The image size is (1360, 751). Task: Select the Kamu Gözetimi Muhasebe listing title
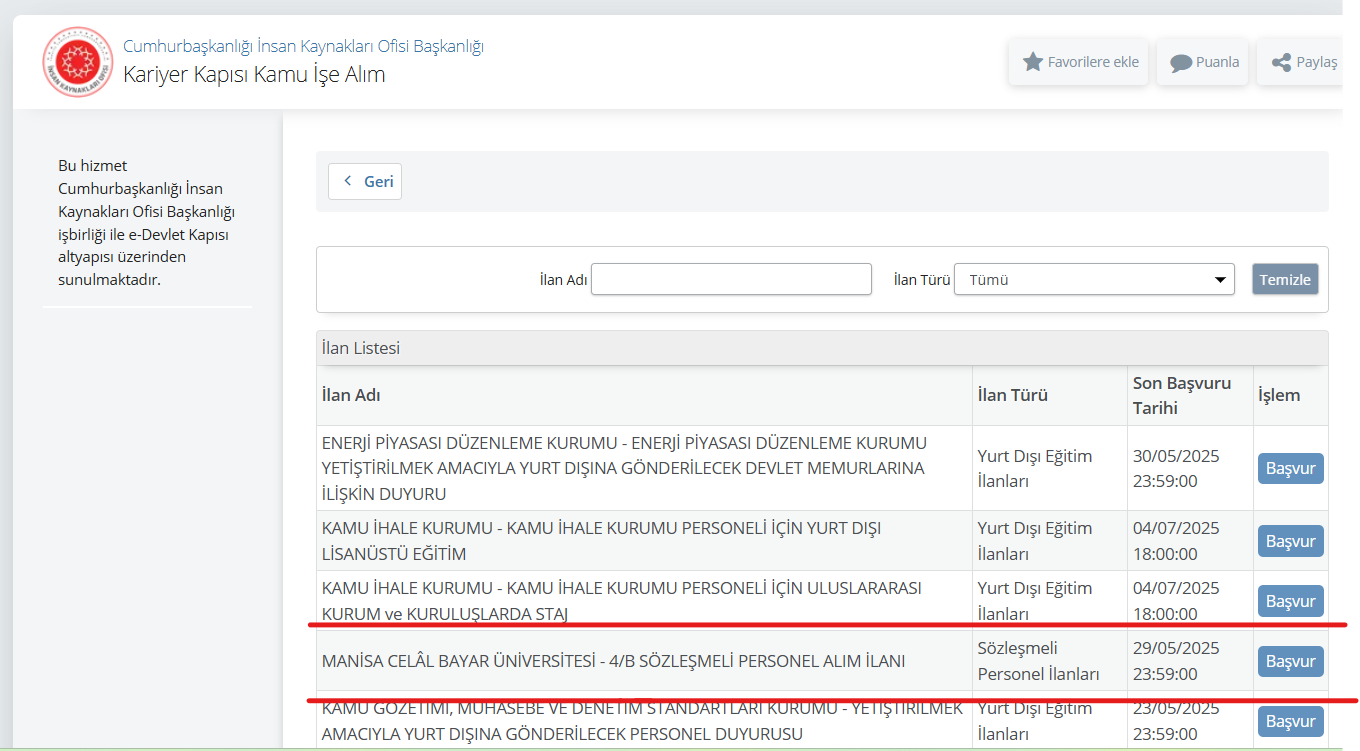[642, 721]
